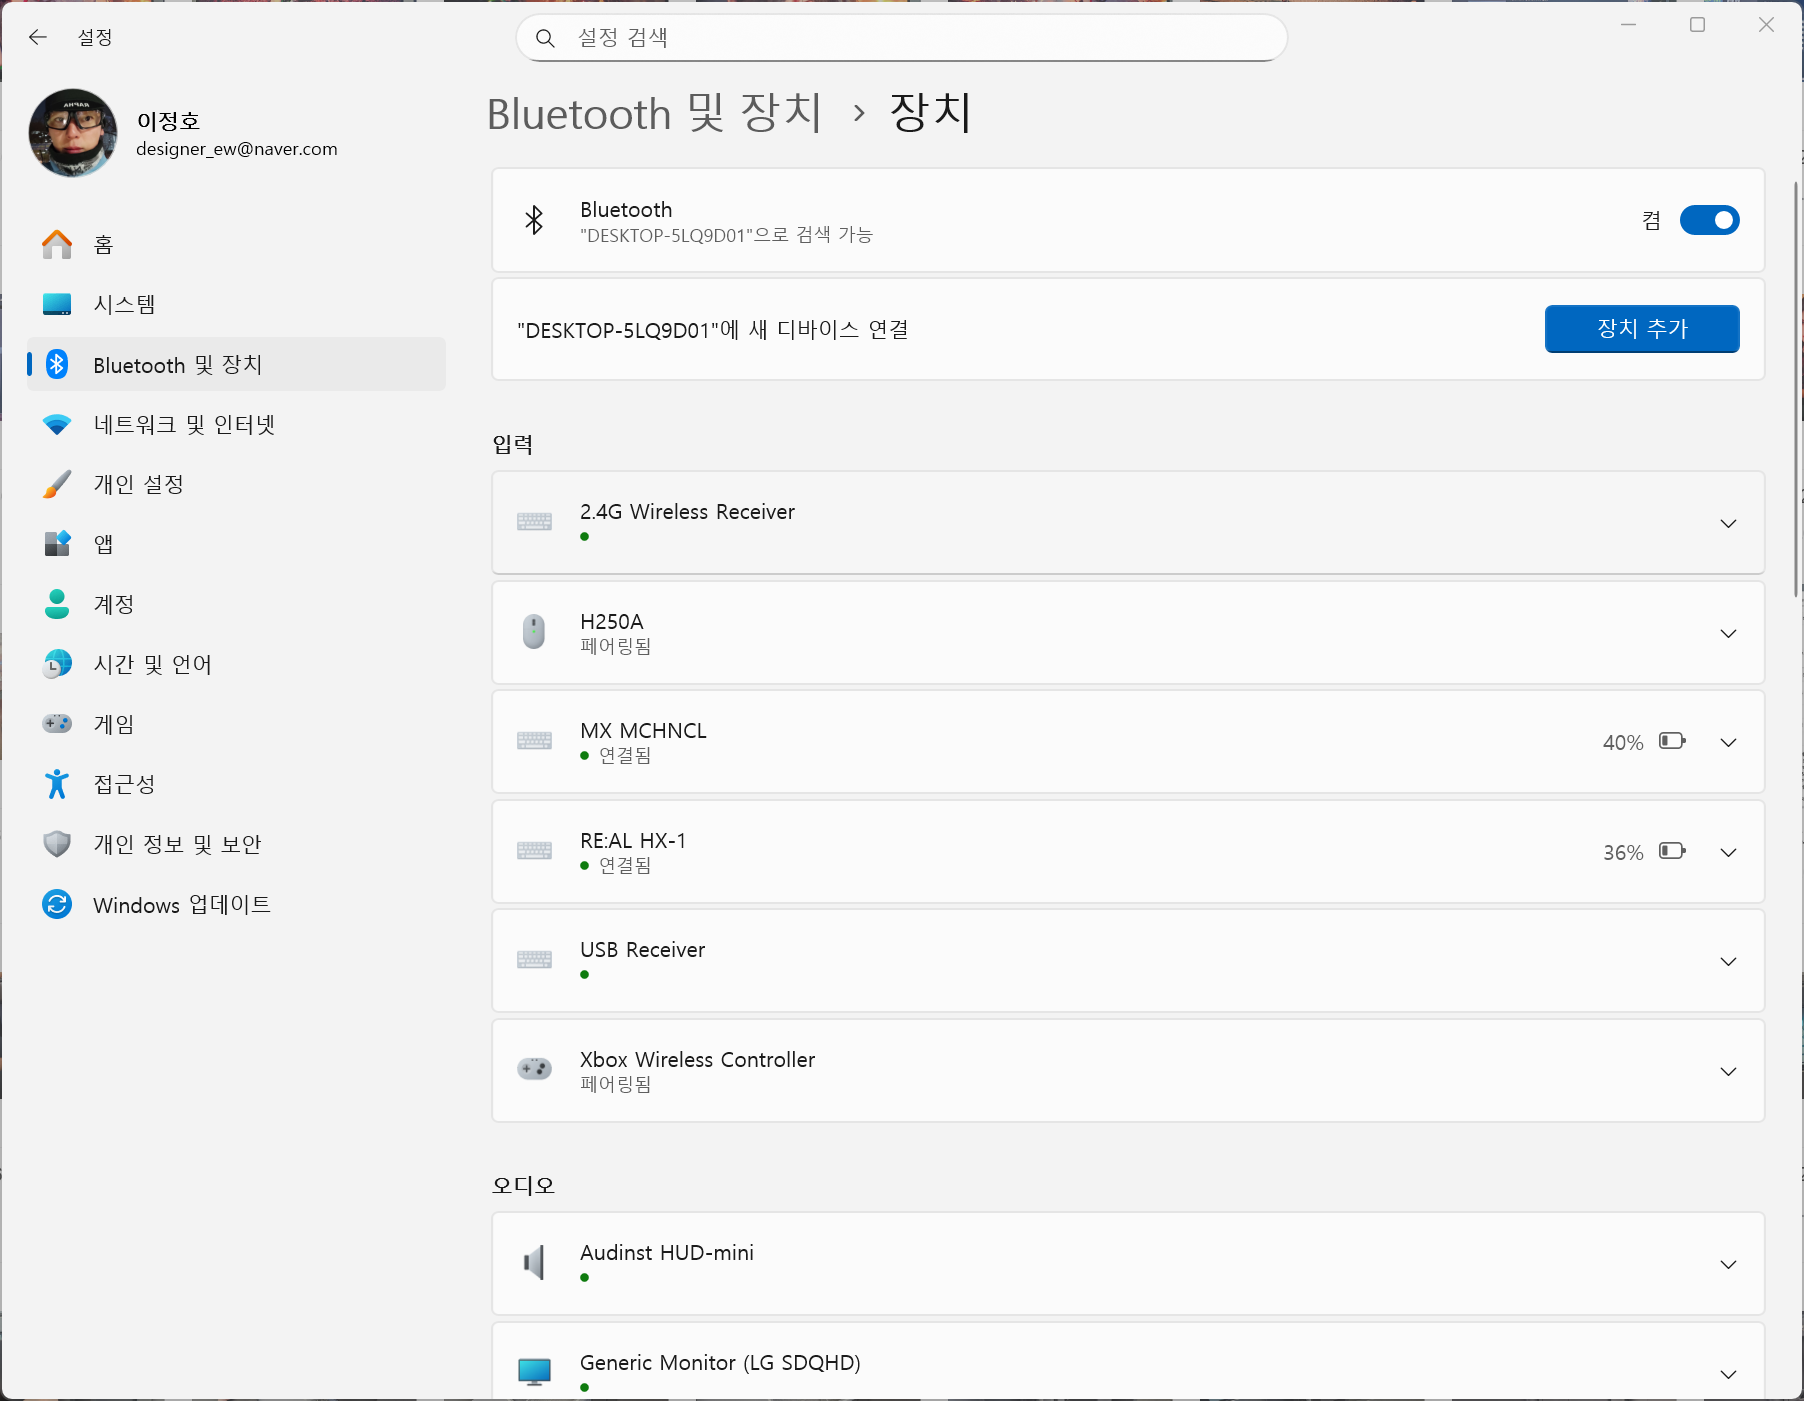Click the keyboard icon for MX MCHNCL
The width and height of the screenshot is (1804, 1401).
(534, 741)
